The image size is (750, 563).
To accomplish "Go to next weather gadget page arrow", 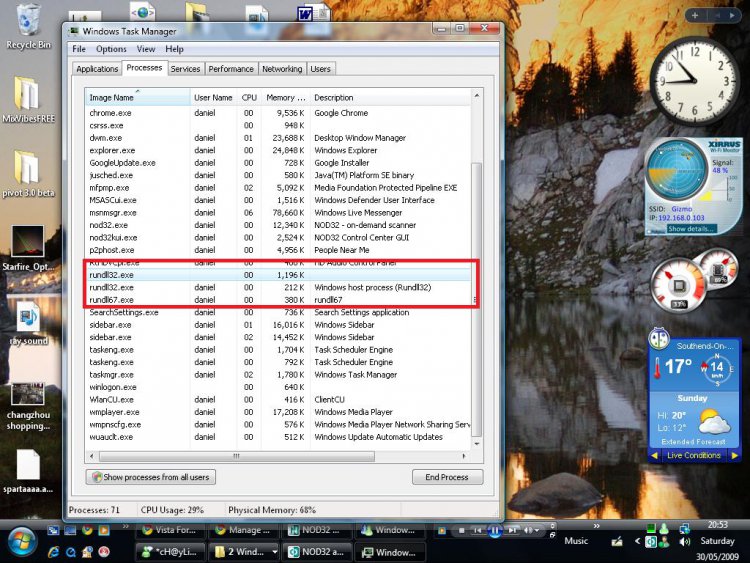I will [735, 456].
